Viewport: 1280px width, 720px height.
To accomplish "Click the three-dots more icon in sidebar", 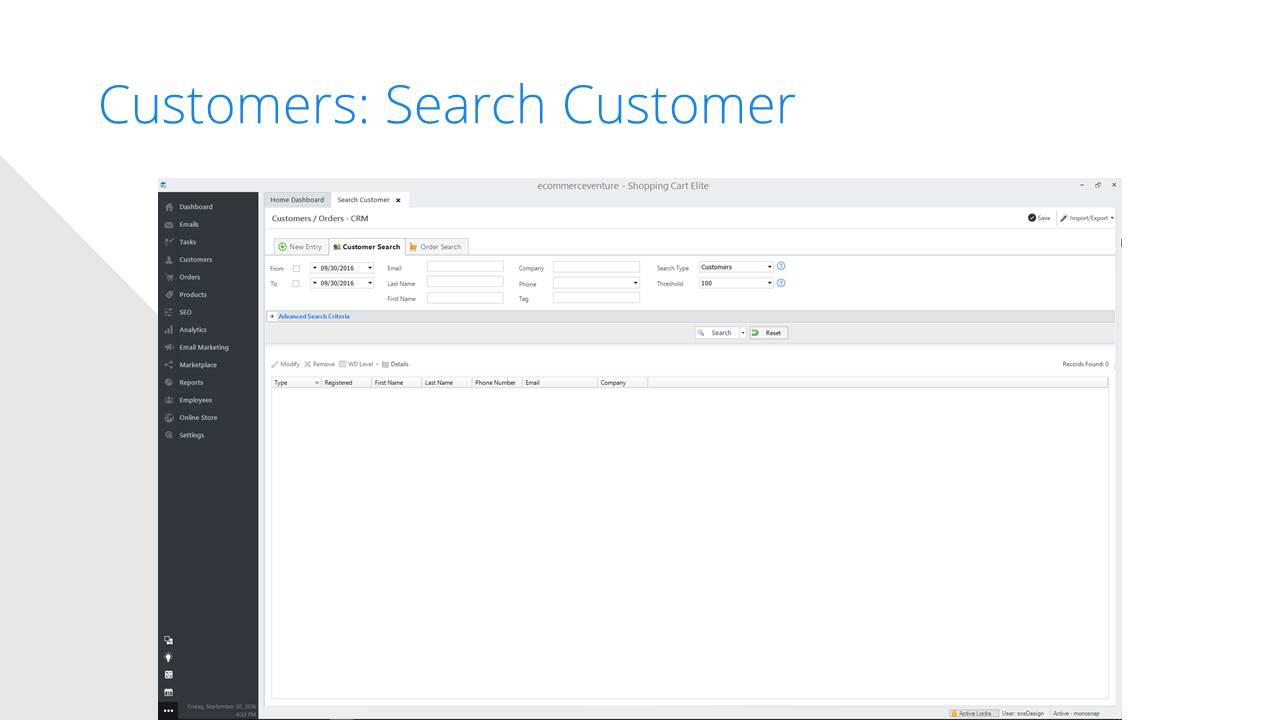I will pyautogui.click(x=169, y=711).
